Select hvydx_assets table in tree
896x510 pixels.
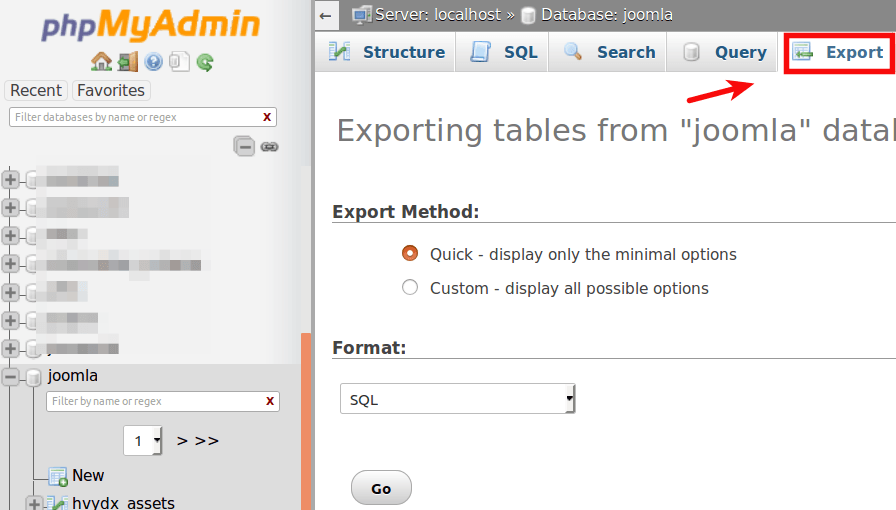[x=123, y=503]
